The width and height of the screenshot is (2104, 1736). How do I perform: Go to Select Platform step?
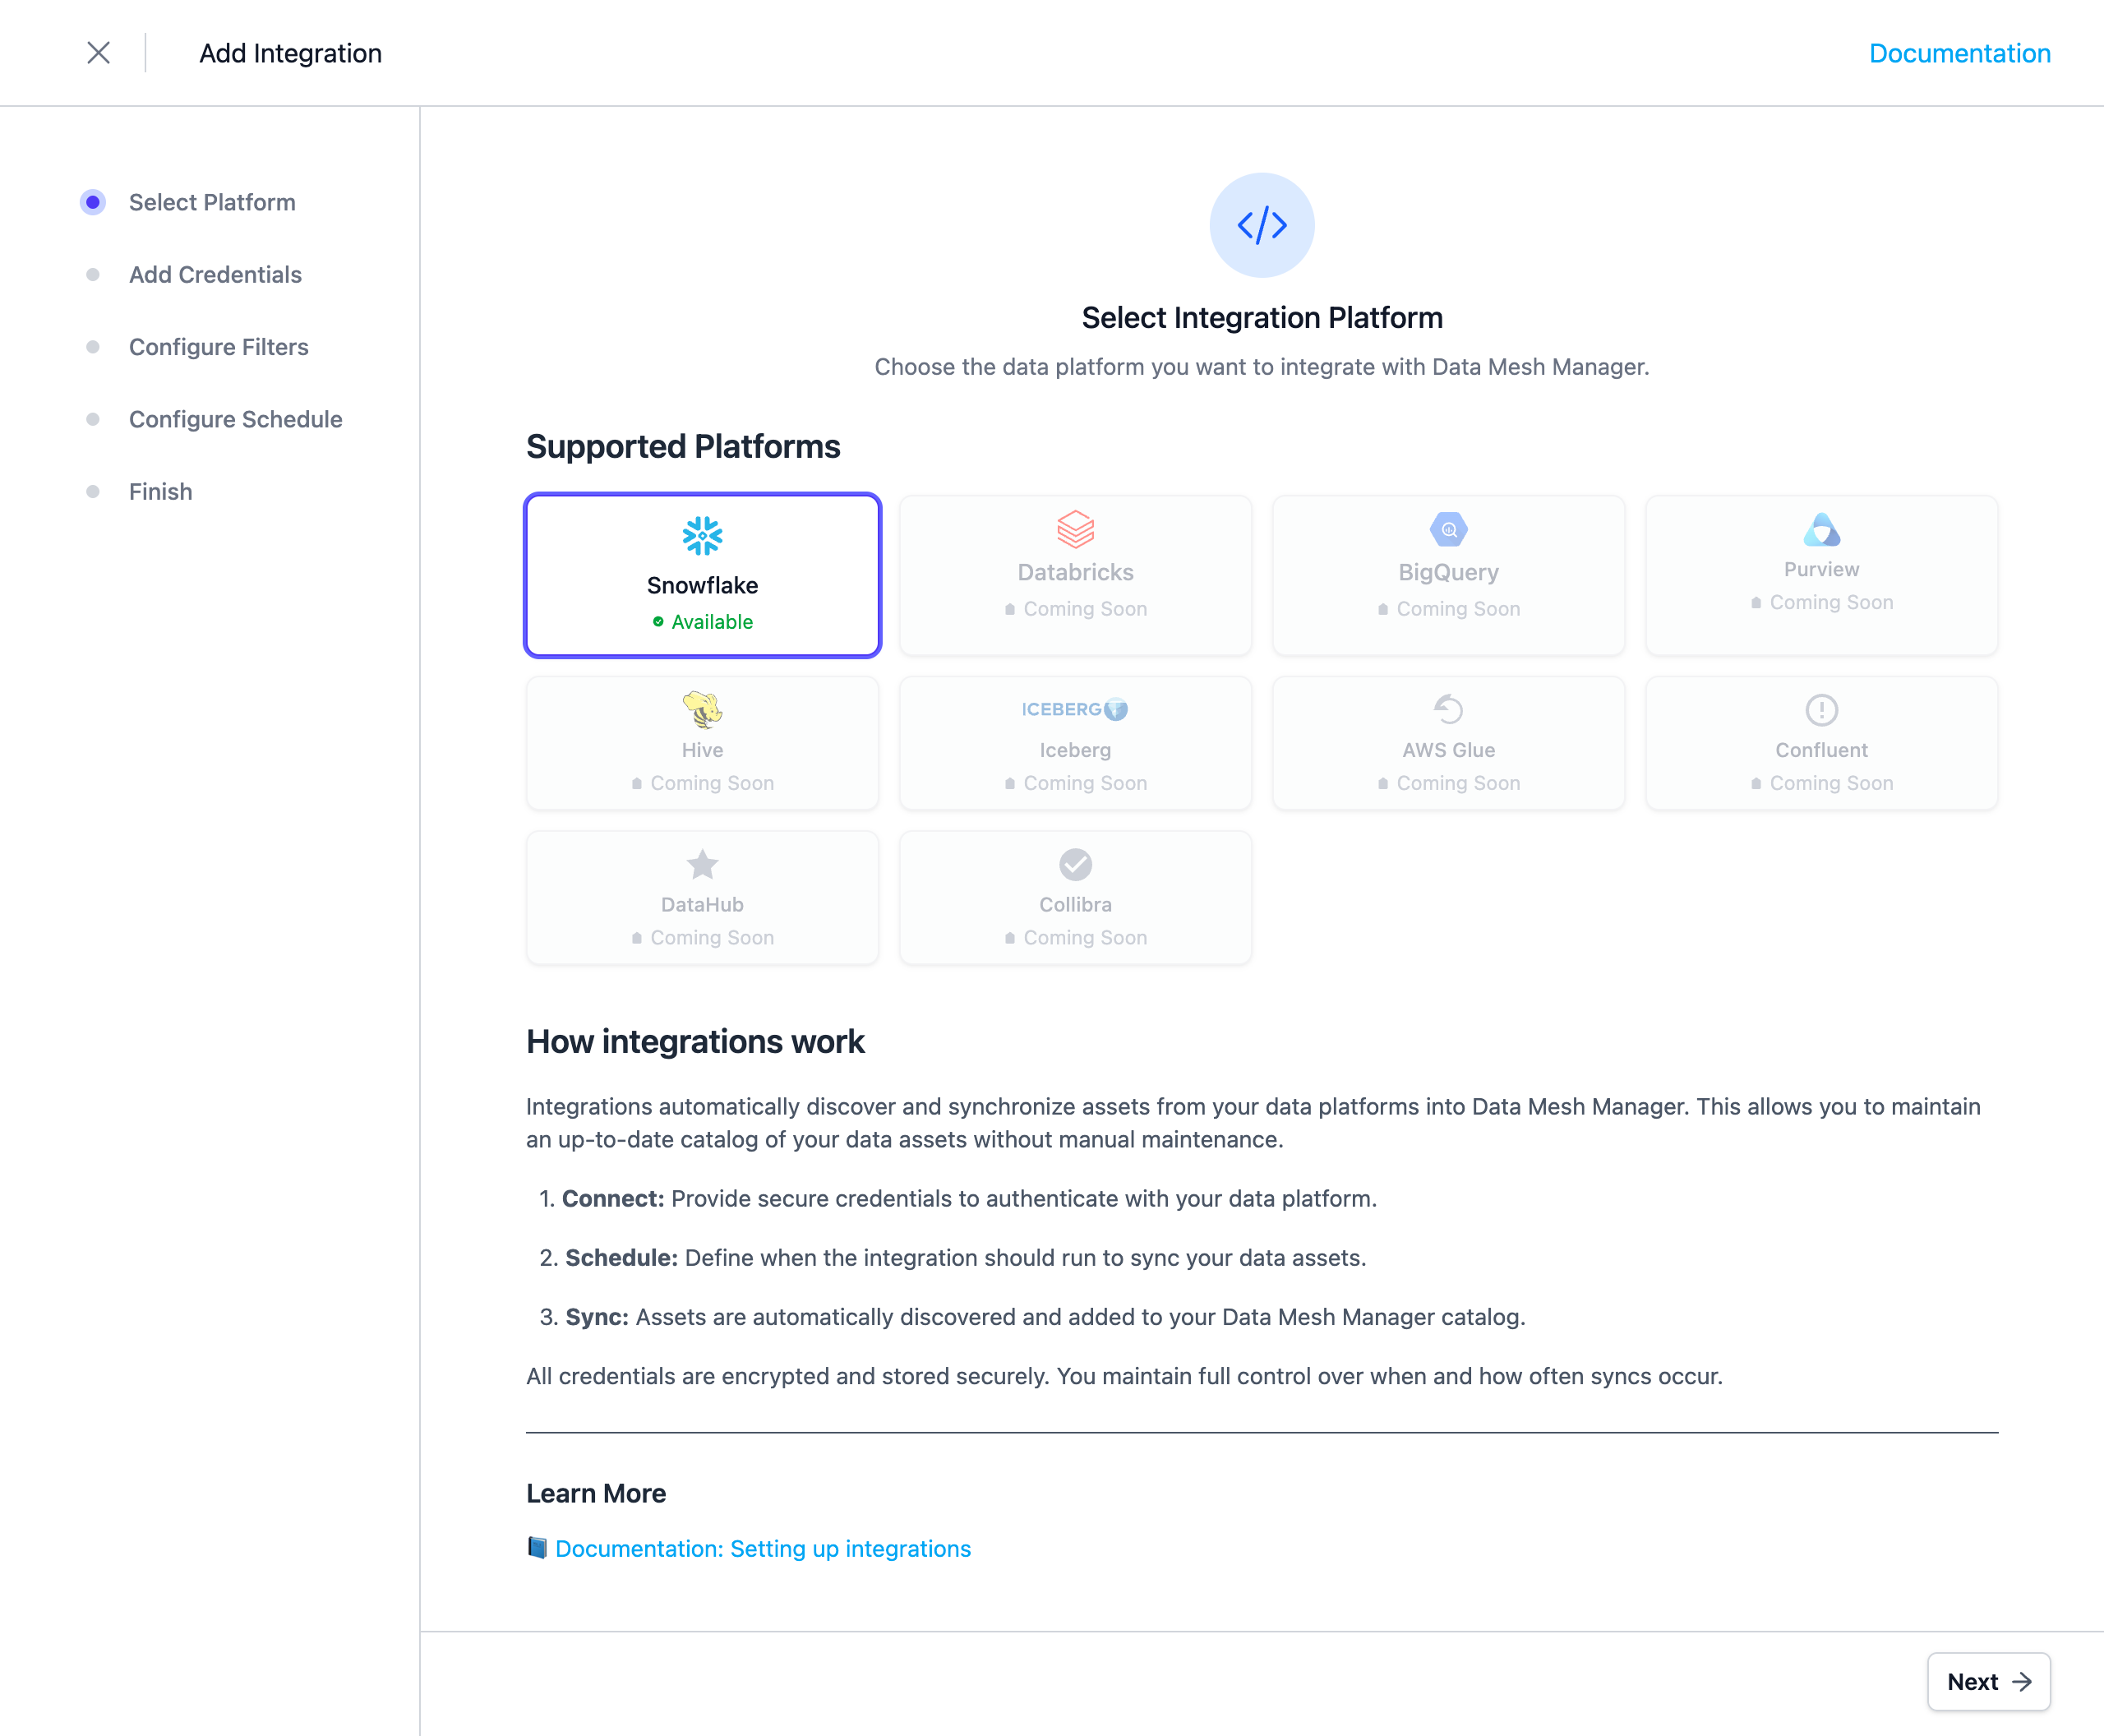coord(212,202)
